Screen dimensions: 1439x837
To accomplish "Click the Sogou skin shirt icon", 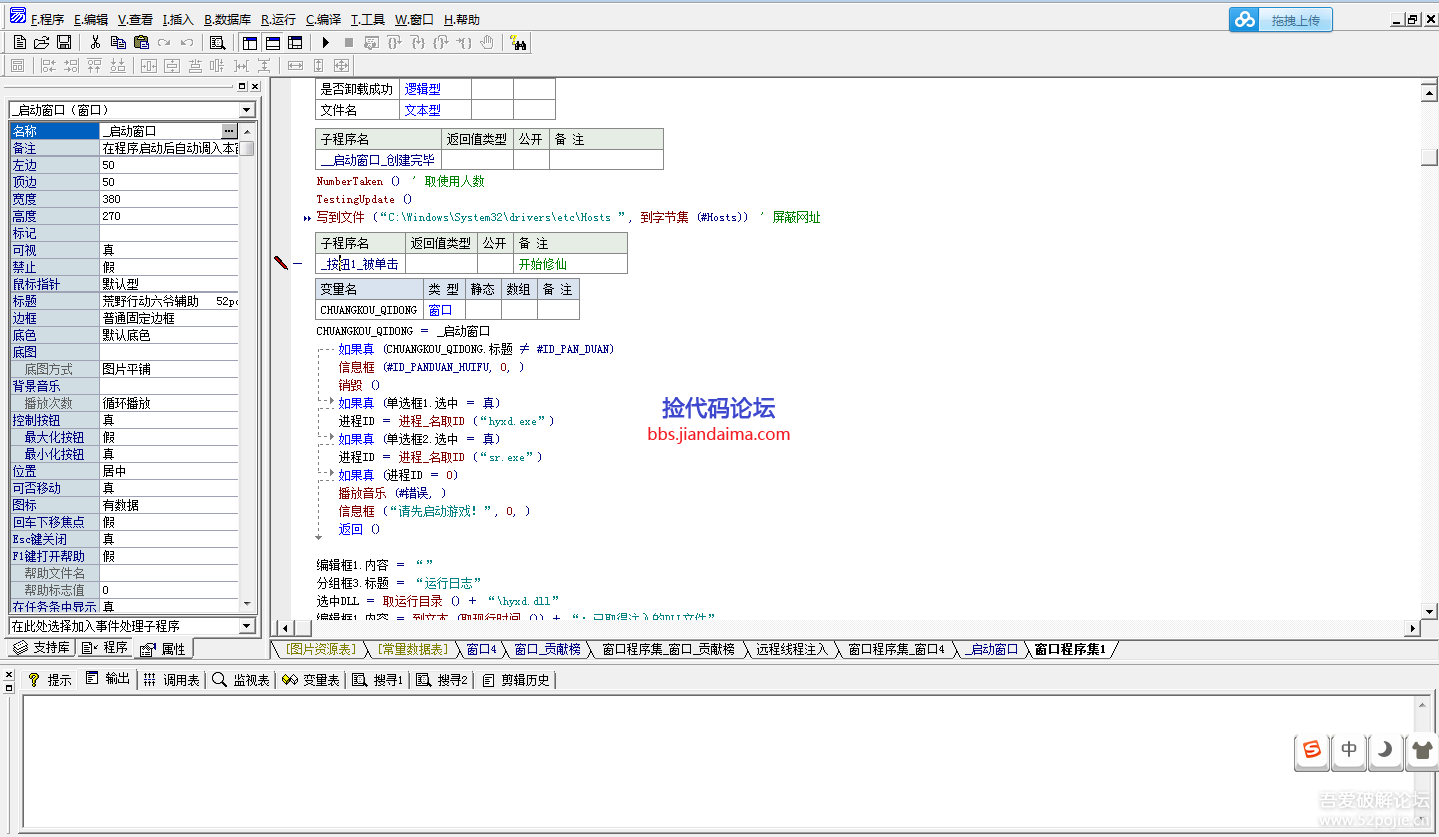I will (1422, 750).
